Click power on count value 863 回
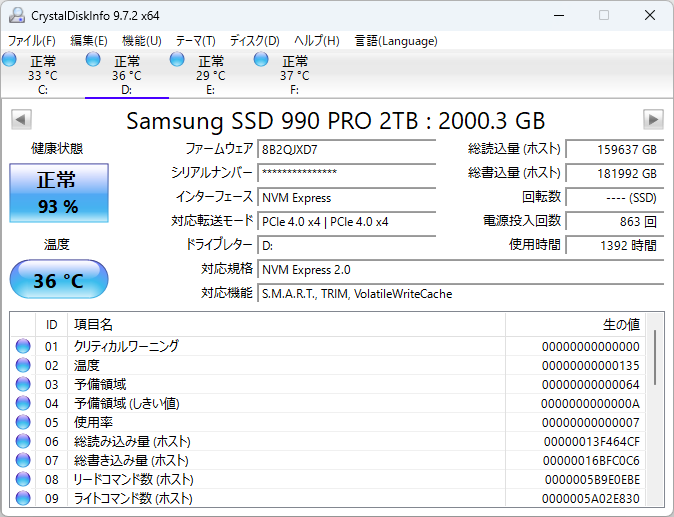674x517 pixels. tap(615, 221)
